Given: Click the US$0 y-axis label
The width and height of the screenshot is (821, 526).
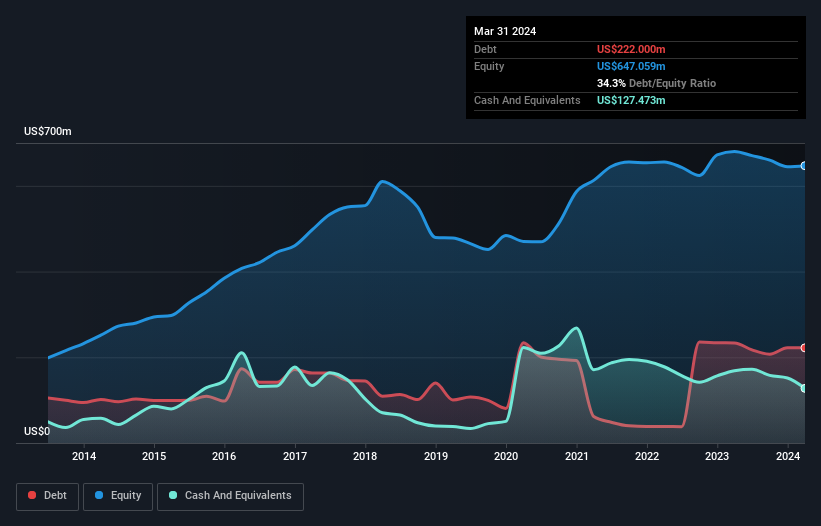Looking at the screenshot, I should tap(37, 431).
